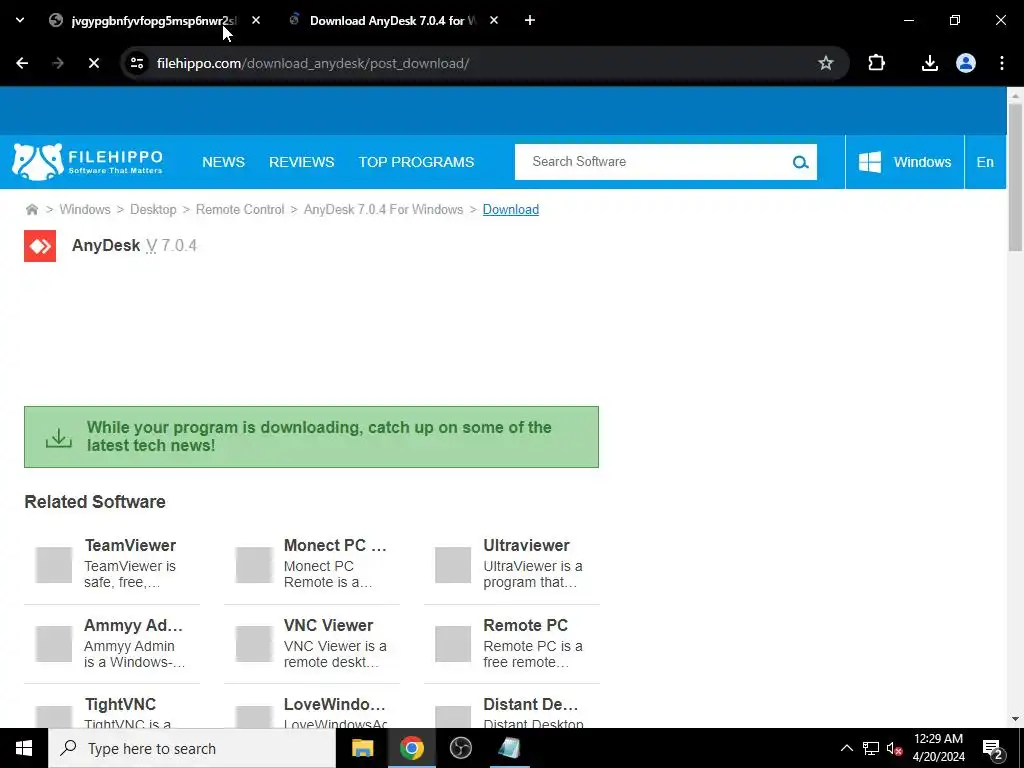Click TeamViewer thumbnail placeholder
The width and height of the screenshot is (1024, 768).
click(54, 565)
